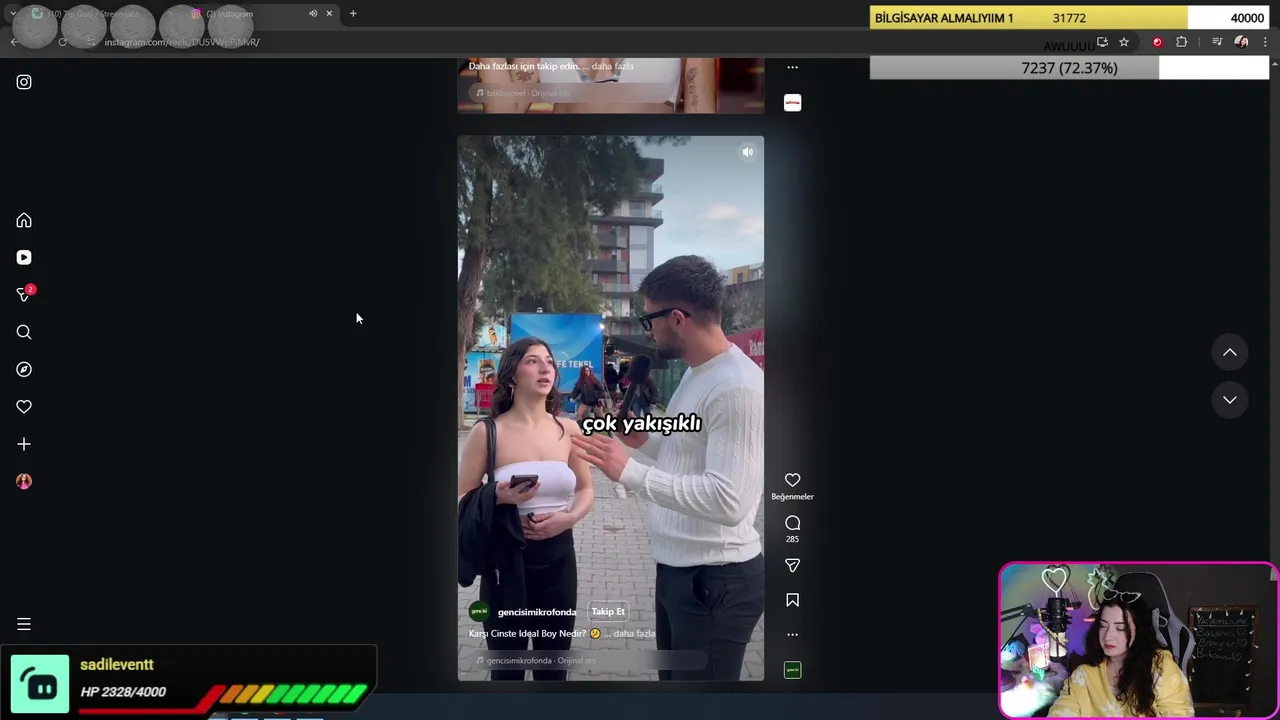This screenshot has height=720, width=1280.
Task: Open the tab search dropdown arrow
Action: 12,14
